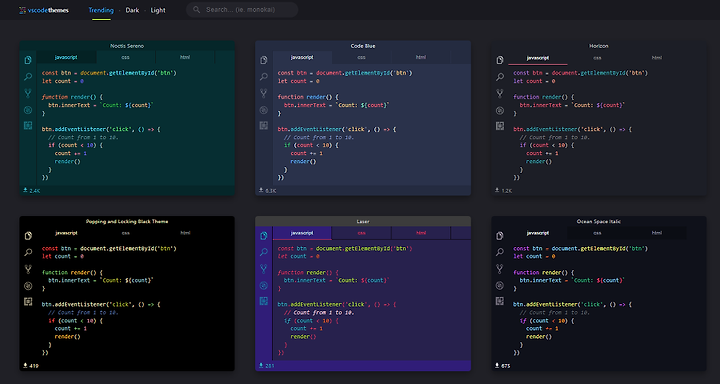Select html tab in Ocean Space Italic card
Screen dimensions: 720x384
[657, 233]
